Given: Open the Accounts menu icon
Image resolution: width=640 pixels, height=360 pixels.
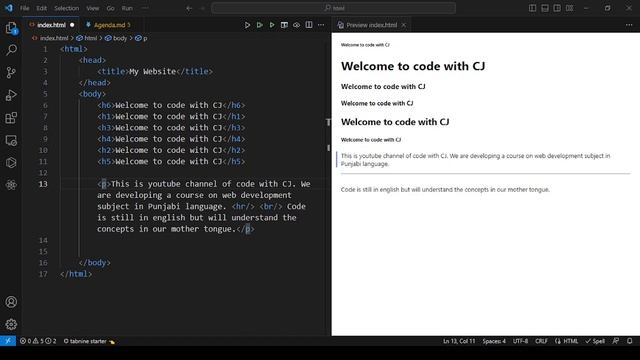Looking at the screenshot, I should [11, 302].
